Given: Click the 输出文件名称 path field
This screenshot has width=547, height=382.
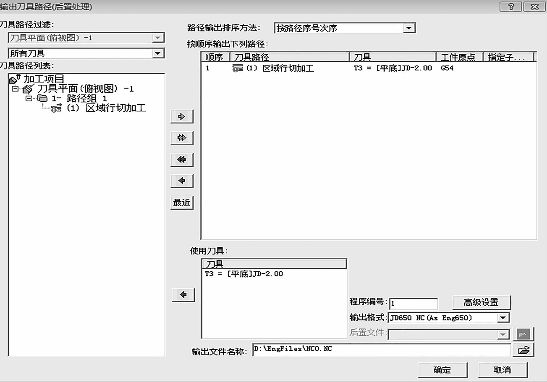Looking at the screenshot, I should pos(381,349).
